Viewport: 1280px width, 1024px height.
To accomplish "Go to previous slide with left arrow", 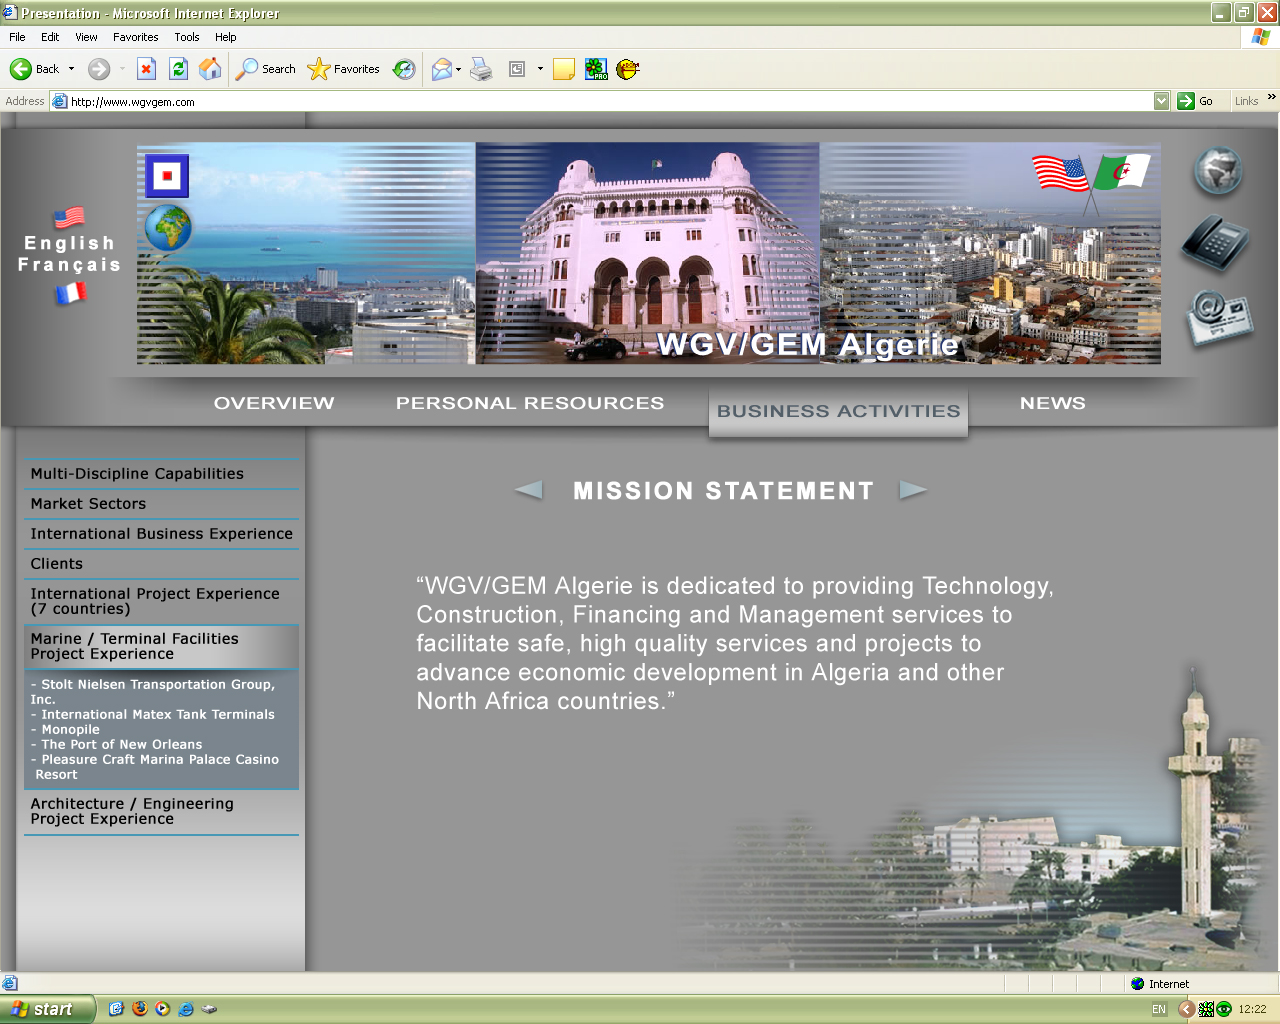I will pyautogui.click(x=528, y=490).
